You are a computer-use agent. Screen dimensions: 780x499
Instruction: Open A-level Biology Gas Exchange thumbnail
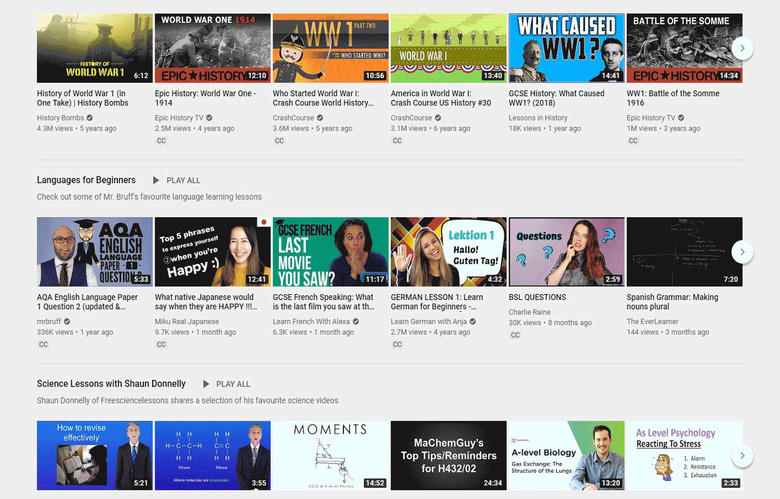(x=566, y=455)
